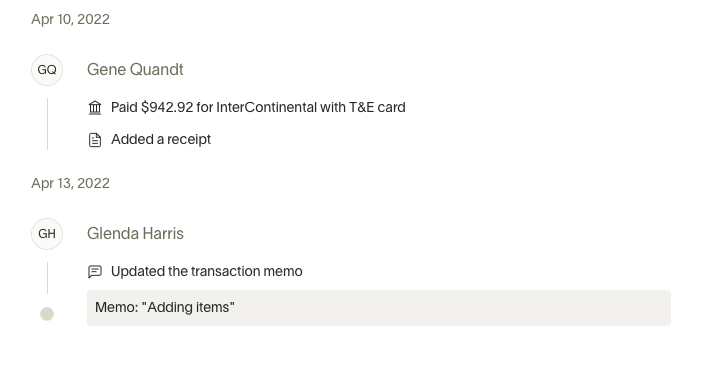This screenshot has height=379, width=701.
Task: Click the memo box 'Adding items'
Action: point(379,308)
